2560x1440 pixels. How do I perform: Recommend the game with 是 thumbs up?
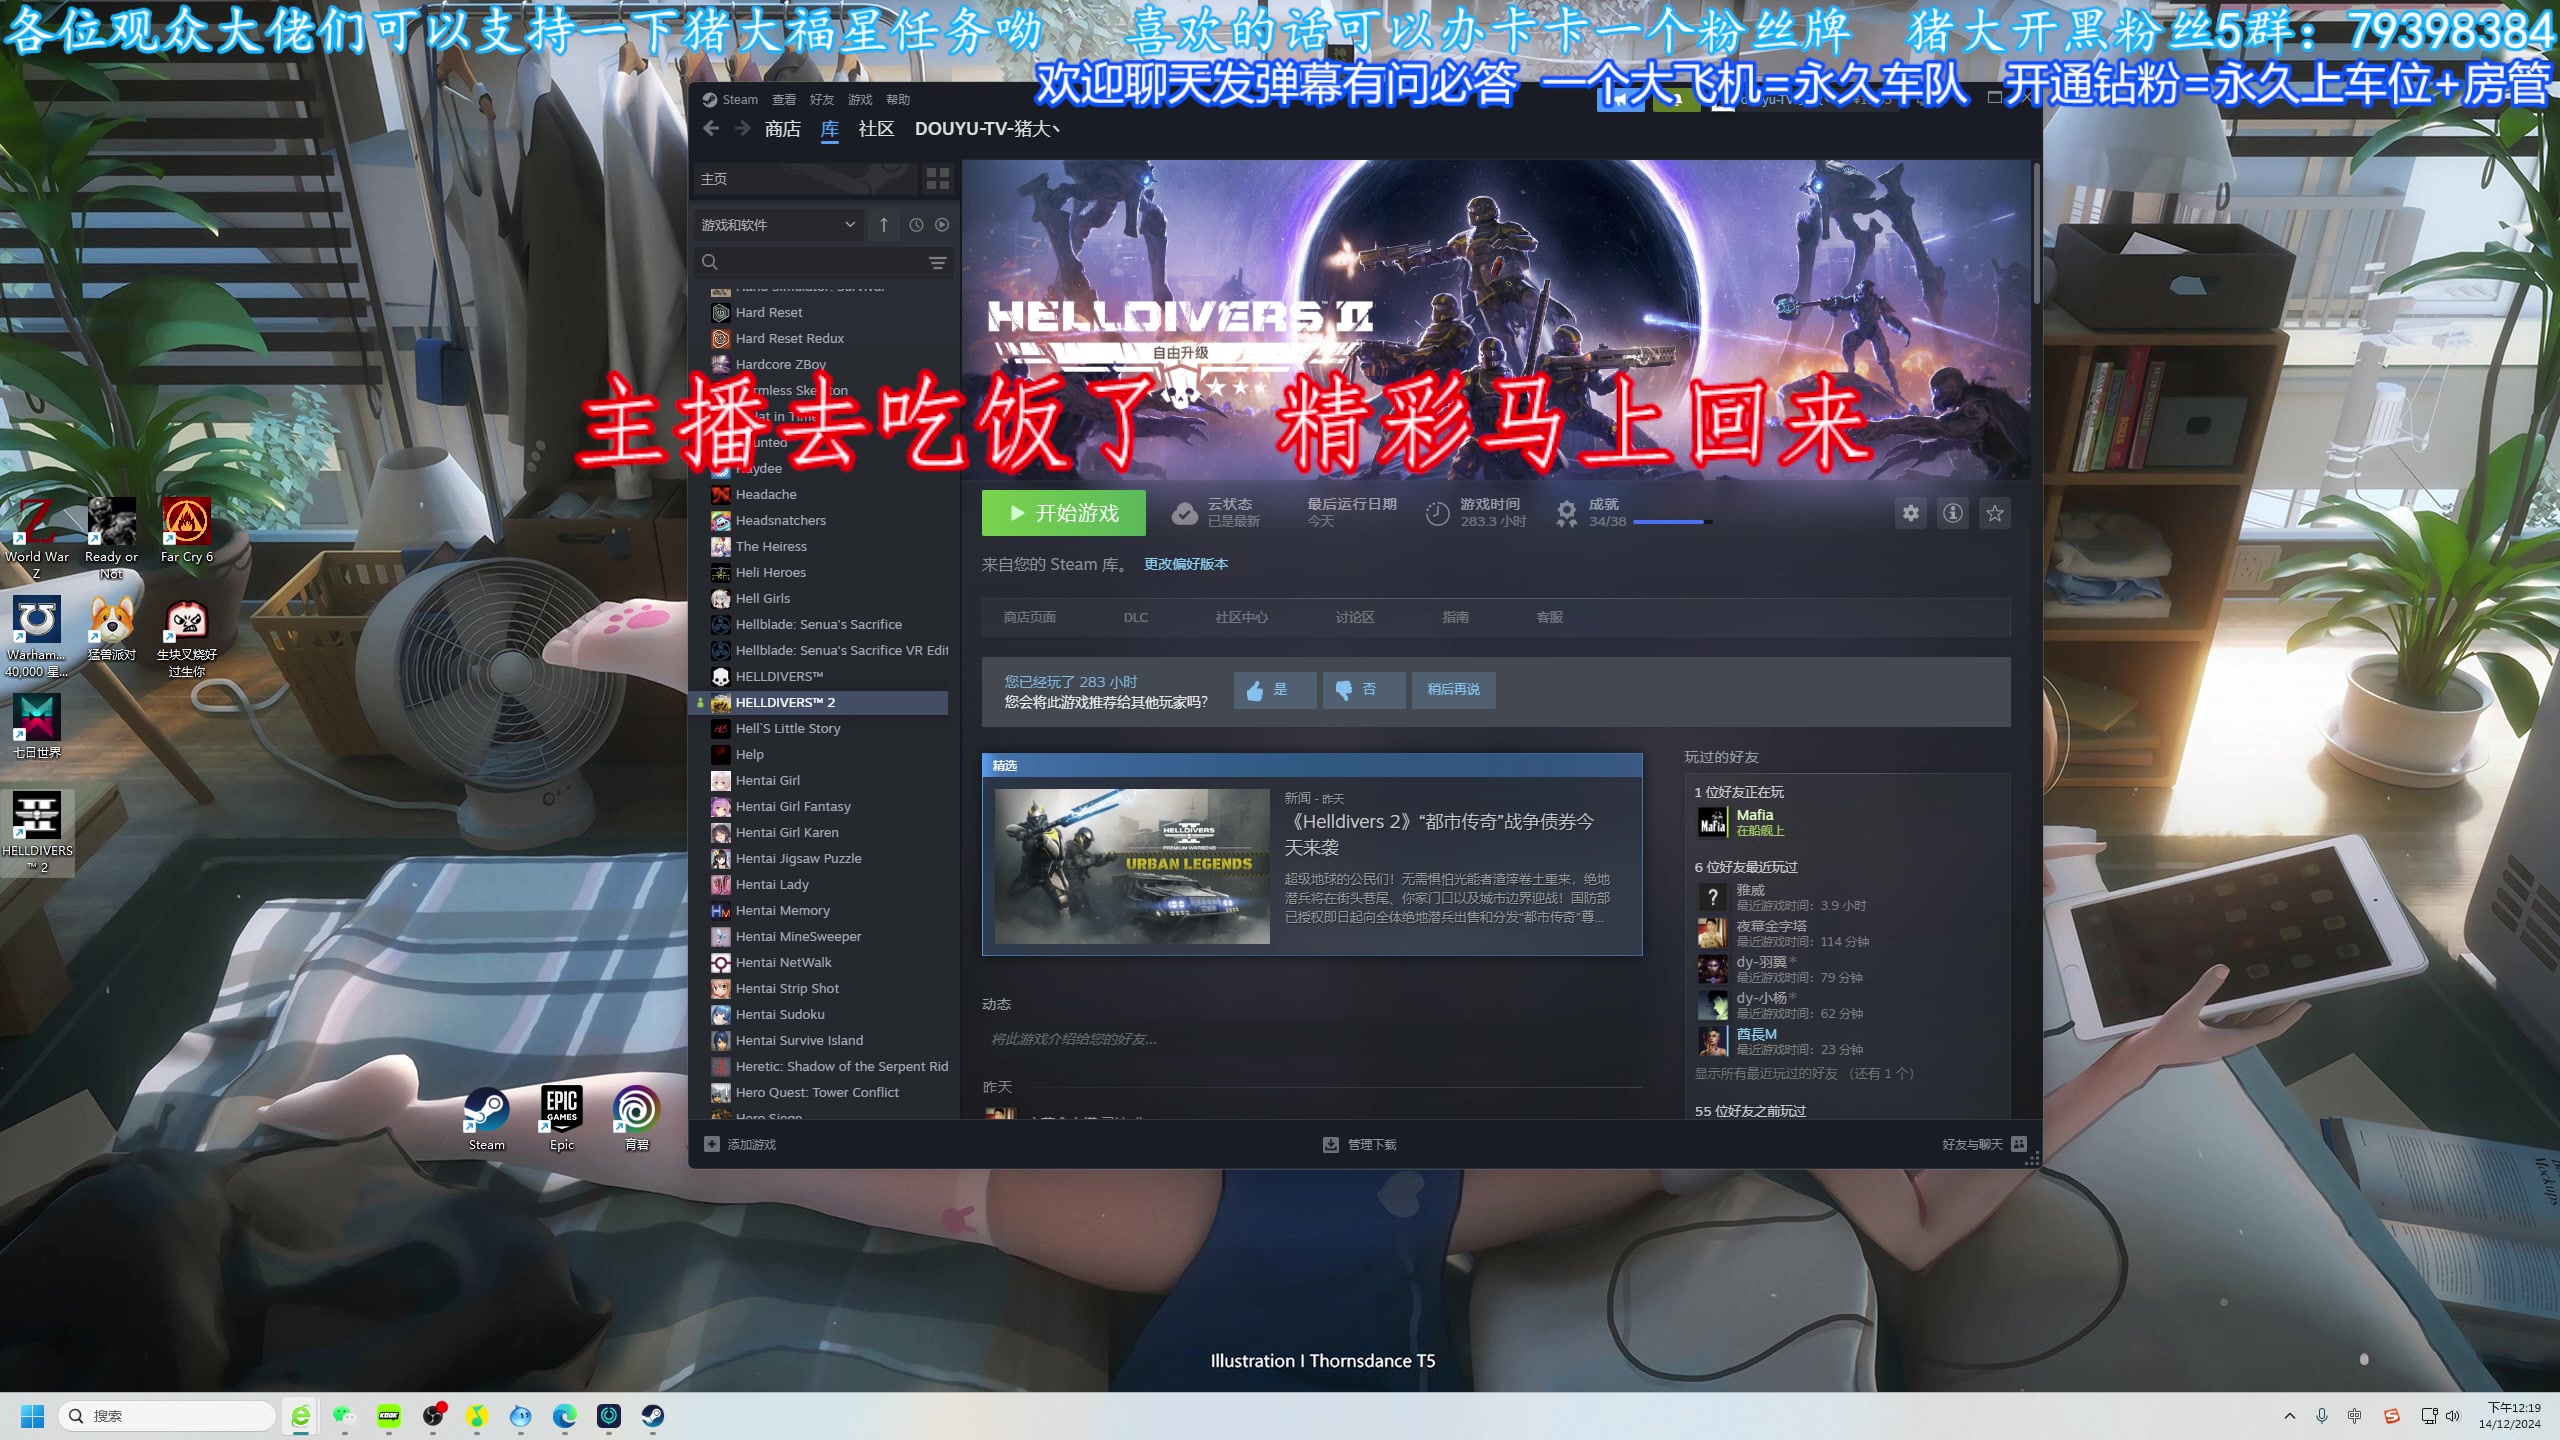[x=1274, y=690]
